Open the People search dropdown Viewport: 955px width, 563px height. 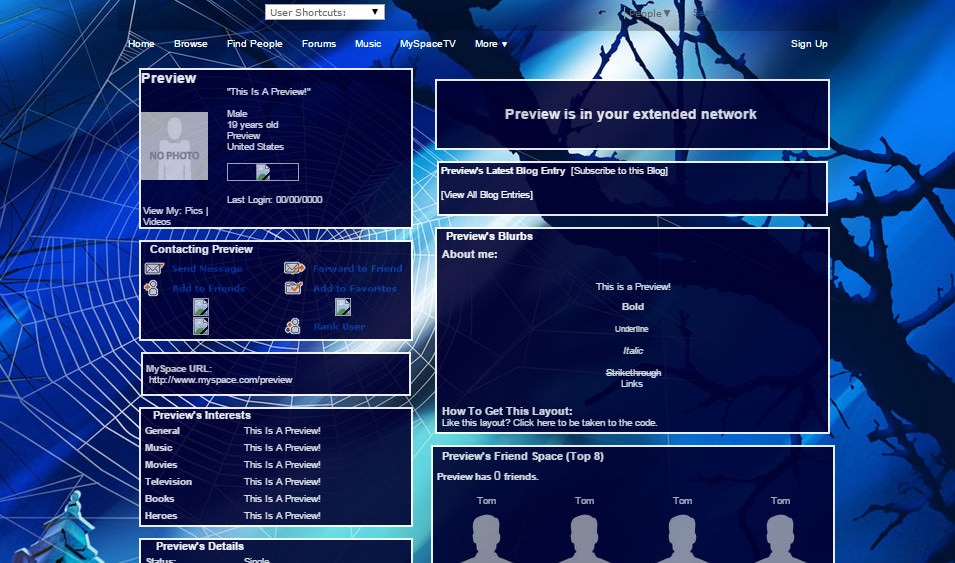(649, 13)
